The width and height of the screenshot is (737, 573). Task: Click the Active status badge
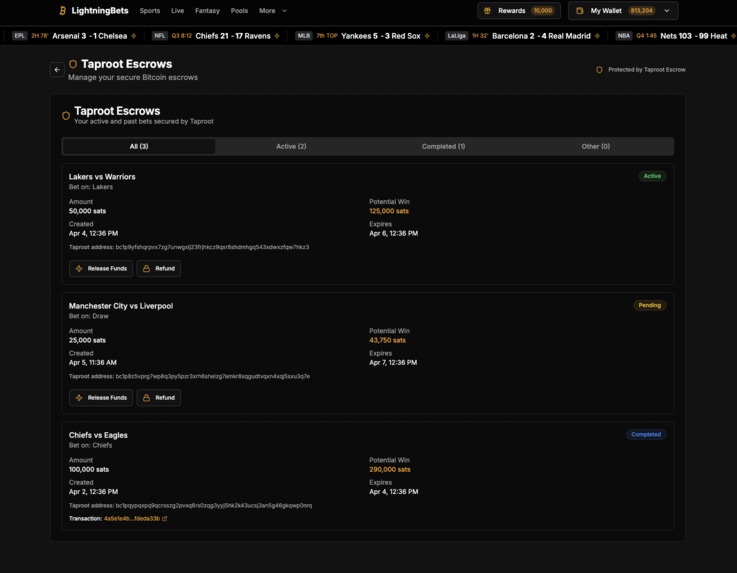click(x=652, y=176)
